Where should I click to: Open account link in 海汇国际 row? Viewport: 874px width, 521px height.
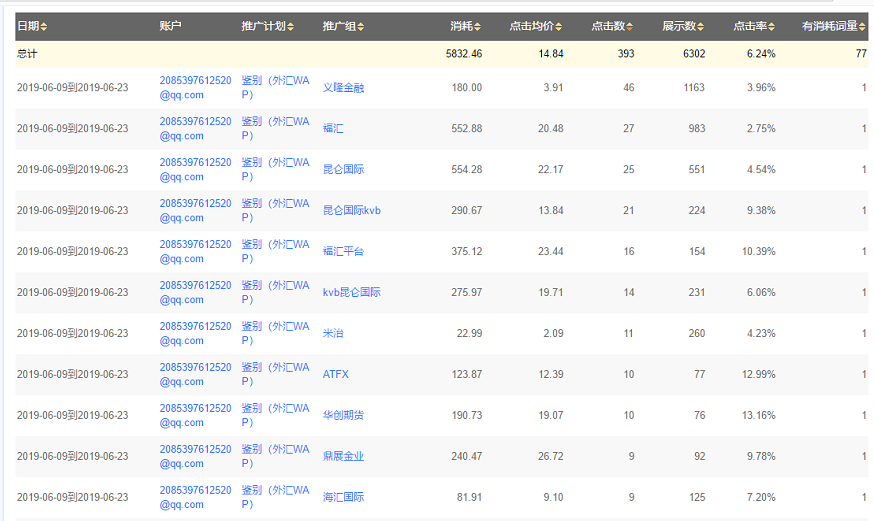click(x=195, y=497)
